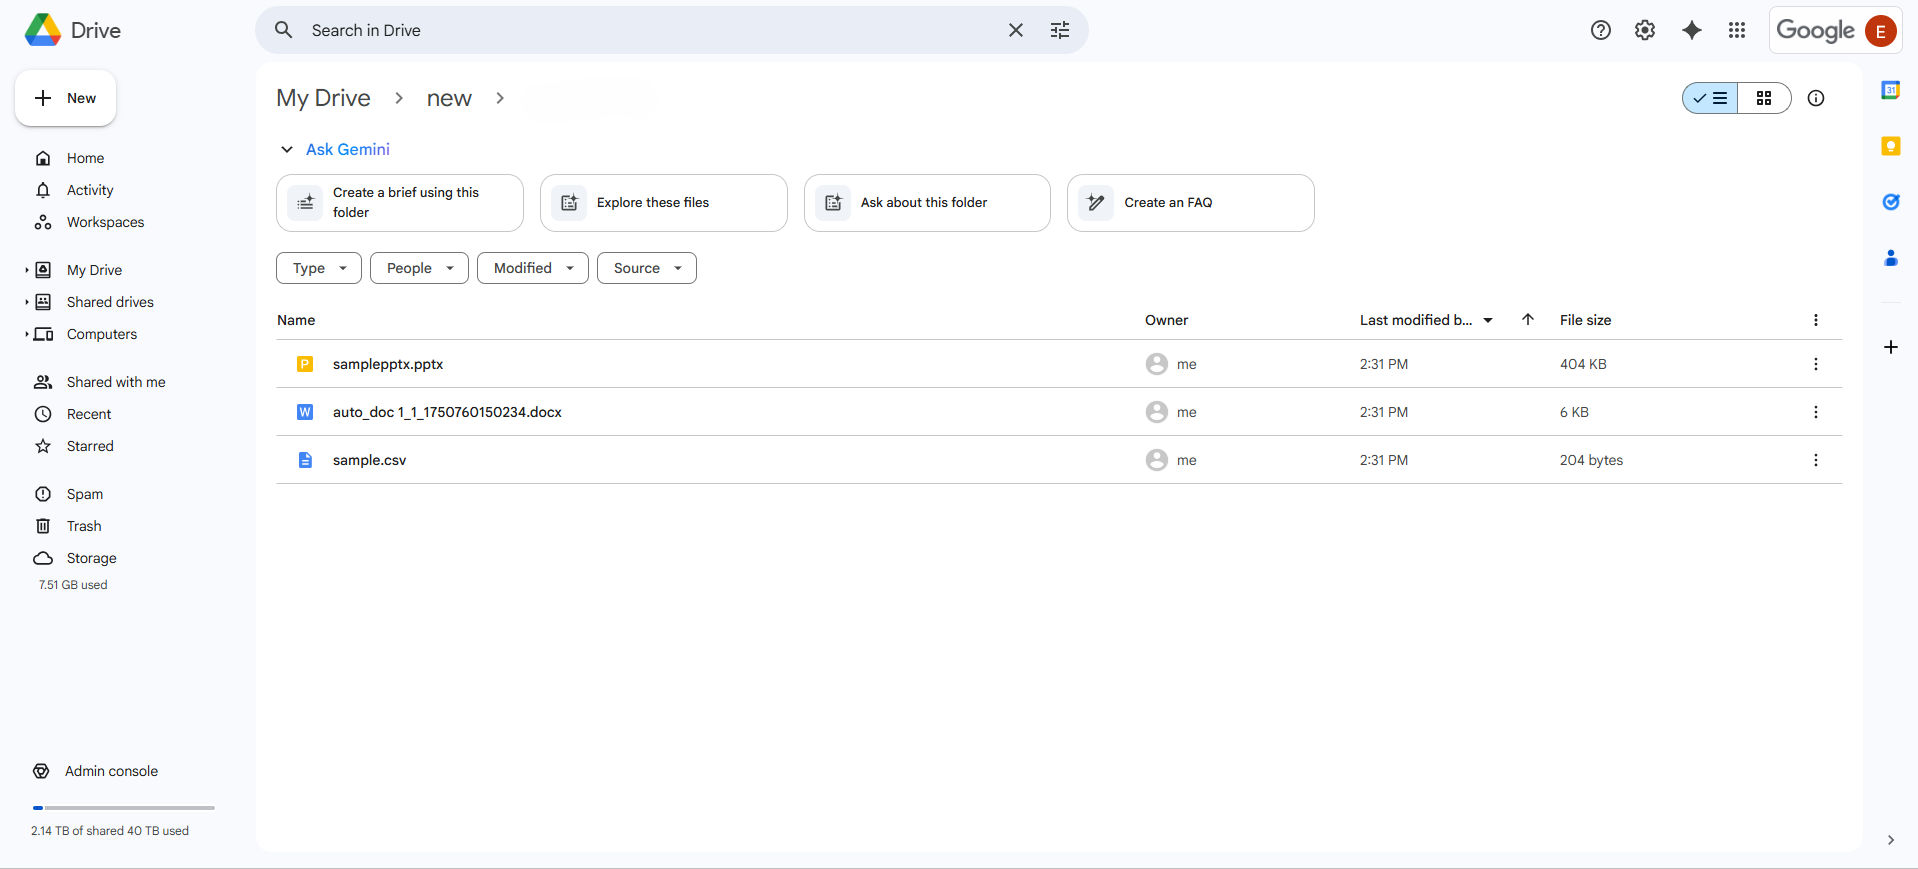This screenshot has width=1918, height=869.
Task: Click the Ask Gemini heading link
Action: tap(348, 149)
